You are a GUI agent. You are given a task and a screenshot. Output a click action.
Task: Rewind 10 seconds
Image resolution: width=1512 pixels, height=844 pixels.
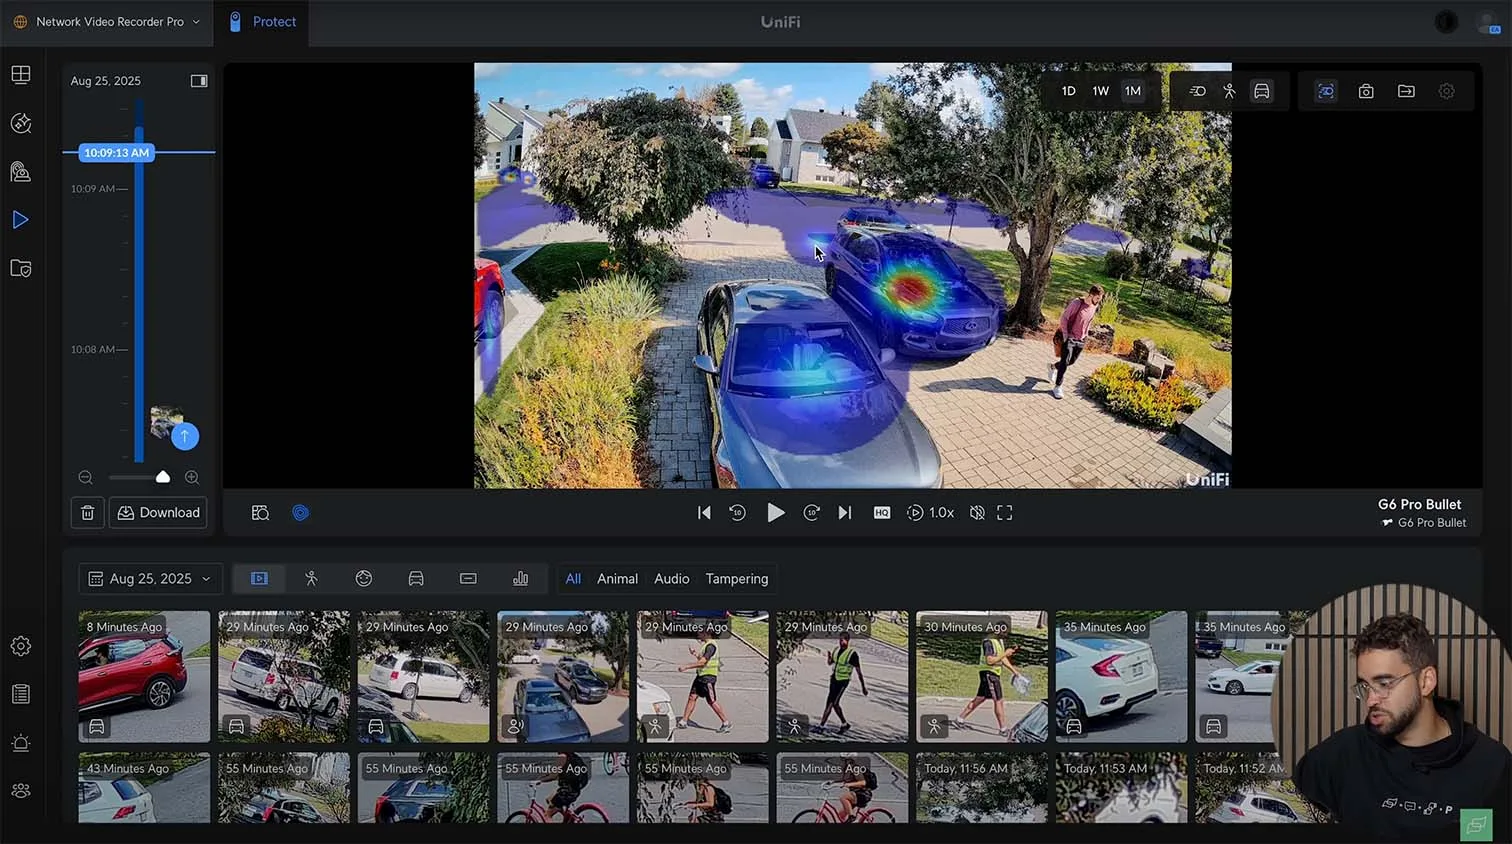[x=737, y=513]
